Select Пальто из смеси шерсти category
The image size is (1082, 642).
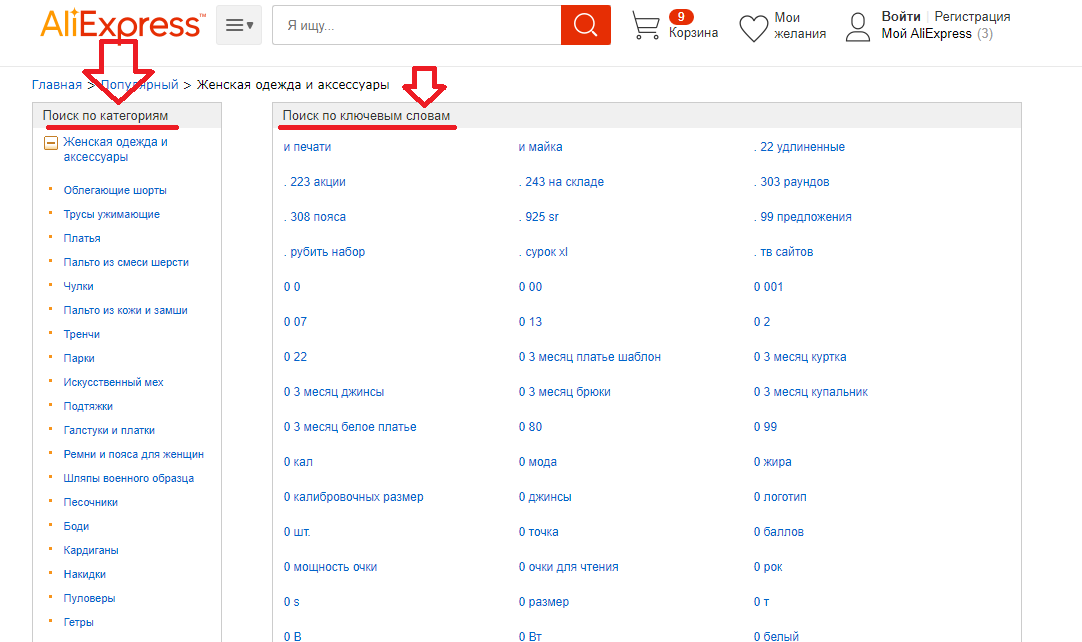click(x=126, y=262)
